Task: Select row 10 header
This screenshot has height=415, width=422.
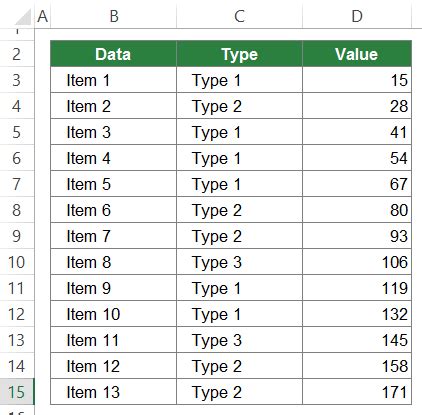Action: click(x=17, y=262)
